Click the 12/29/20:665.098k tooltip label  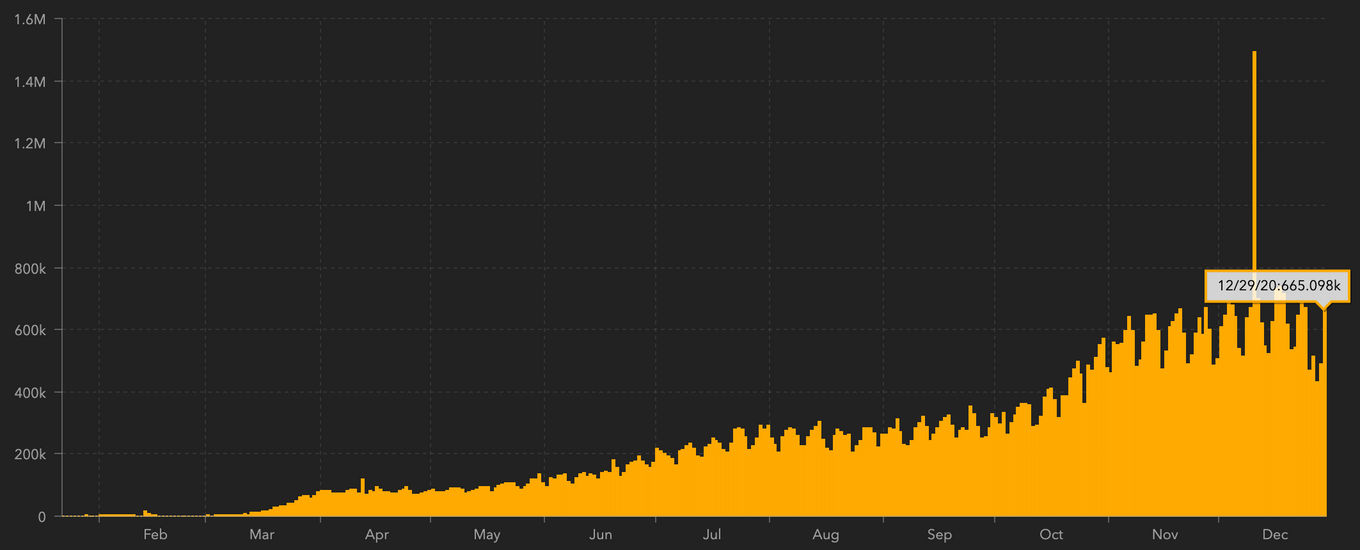click(x=1277, y=285)
